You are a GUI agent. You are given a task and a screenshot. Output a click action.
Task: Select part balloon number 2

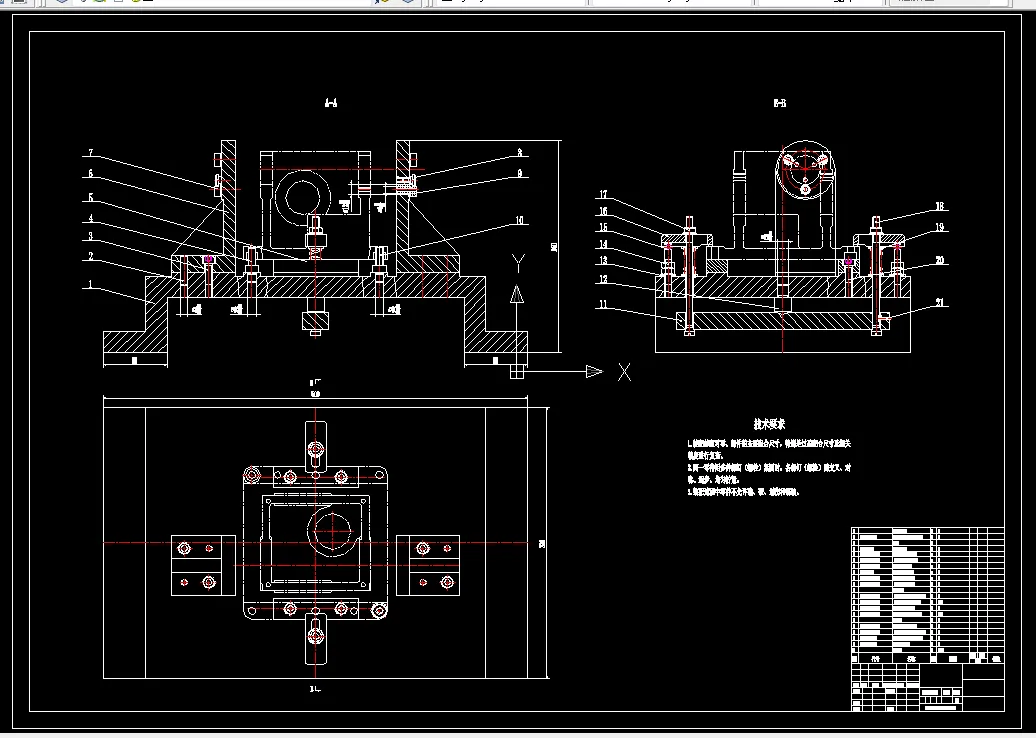91,256
